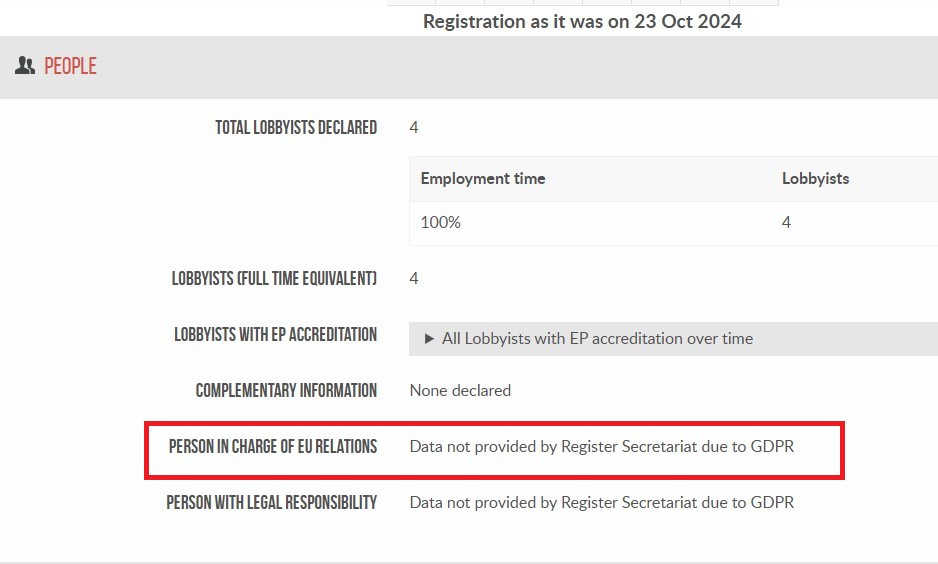
Task: Click the 'Total lobbyists declared' label
Action: coord(296,127)
